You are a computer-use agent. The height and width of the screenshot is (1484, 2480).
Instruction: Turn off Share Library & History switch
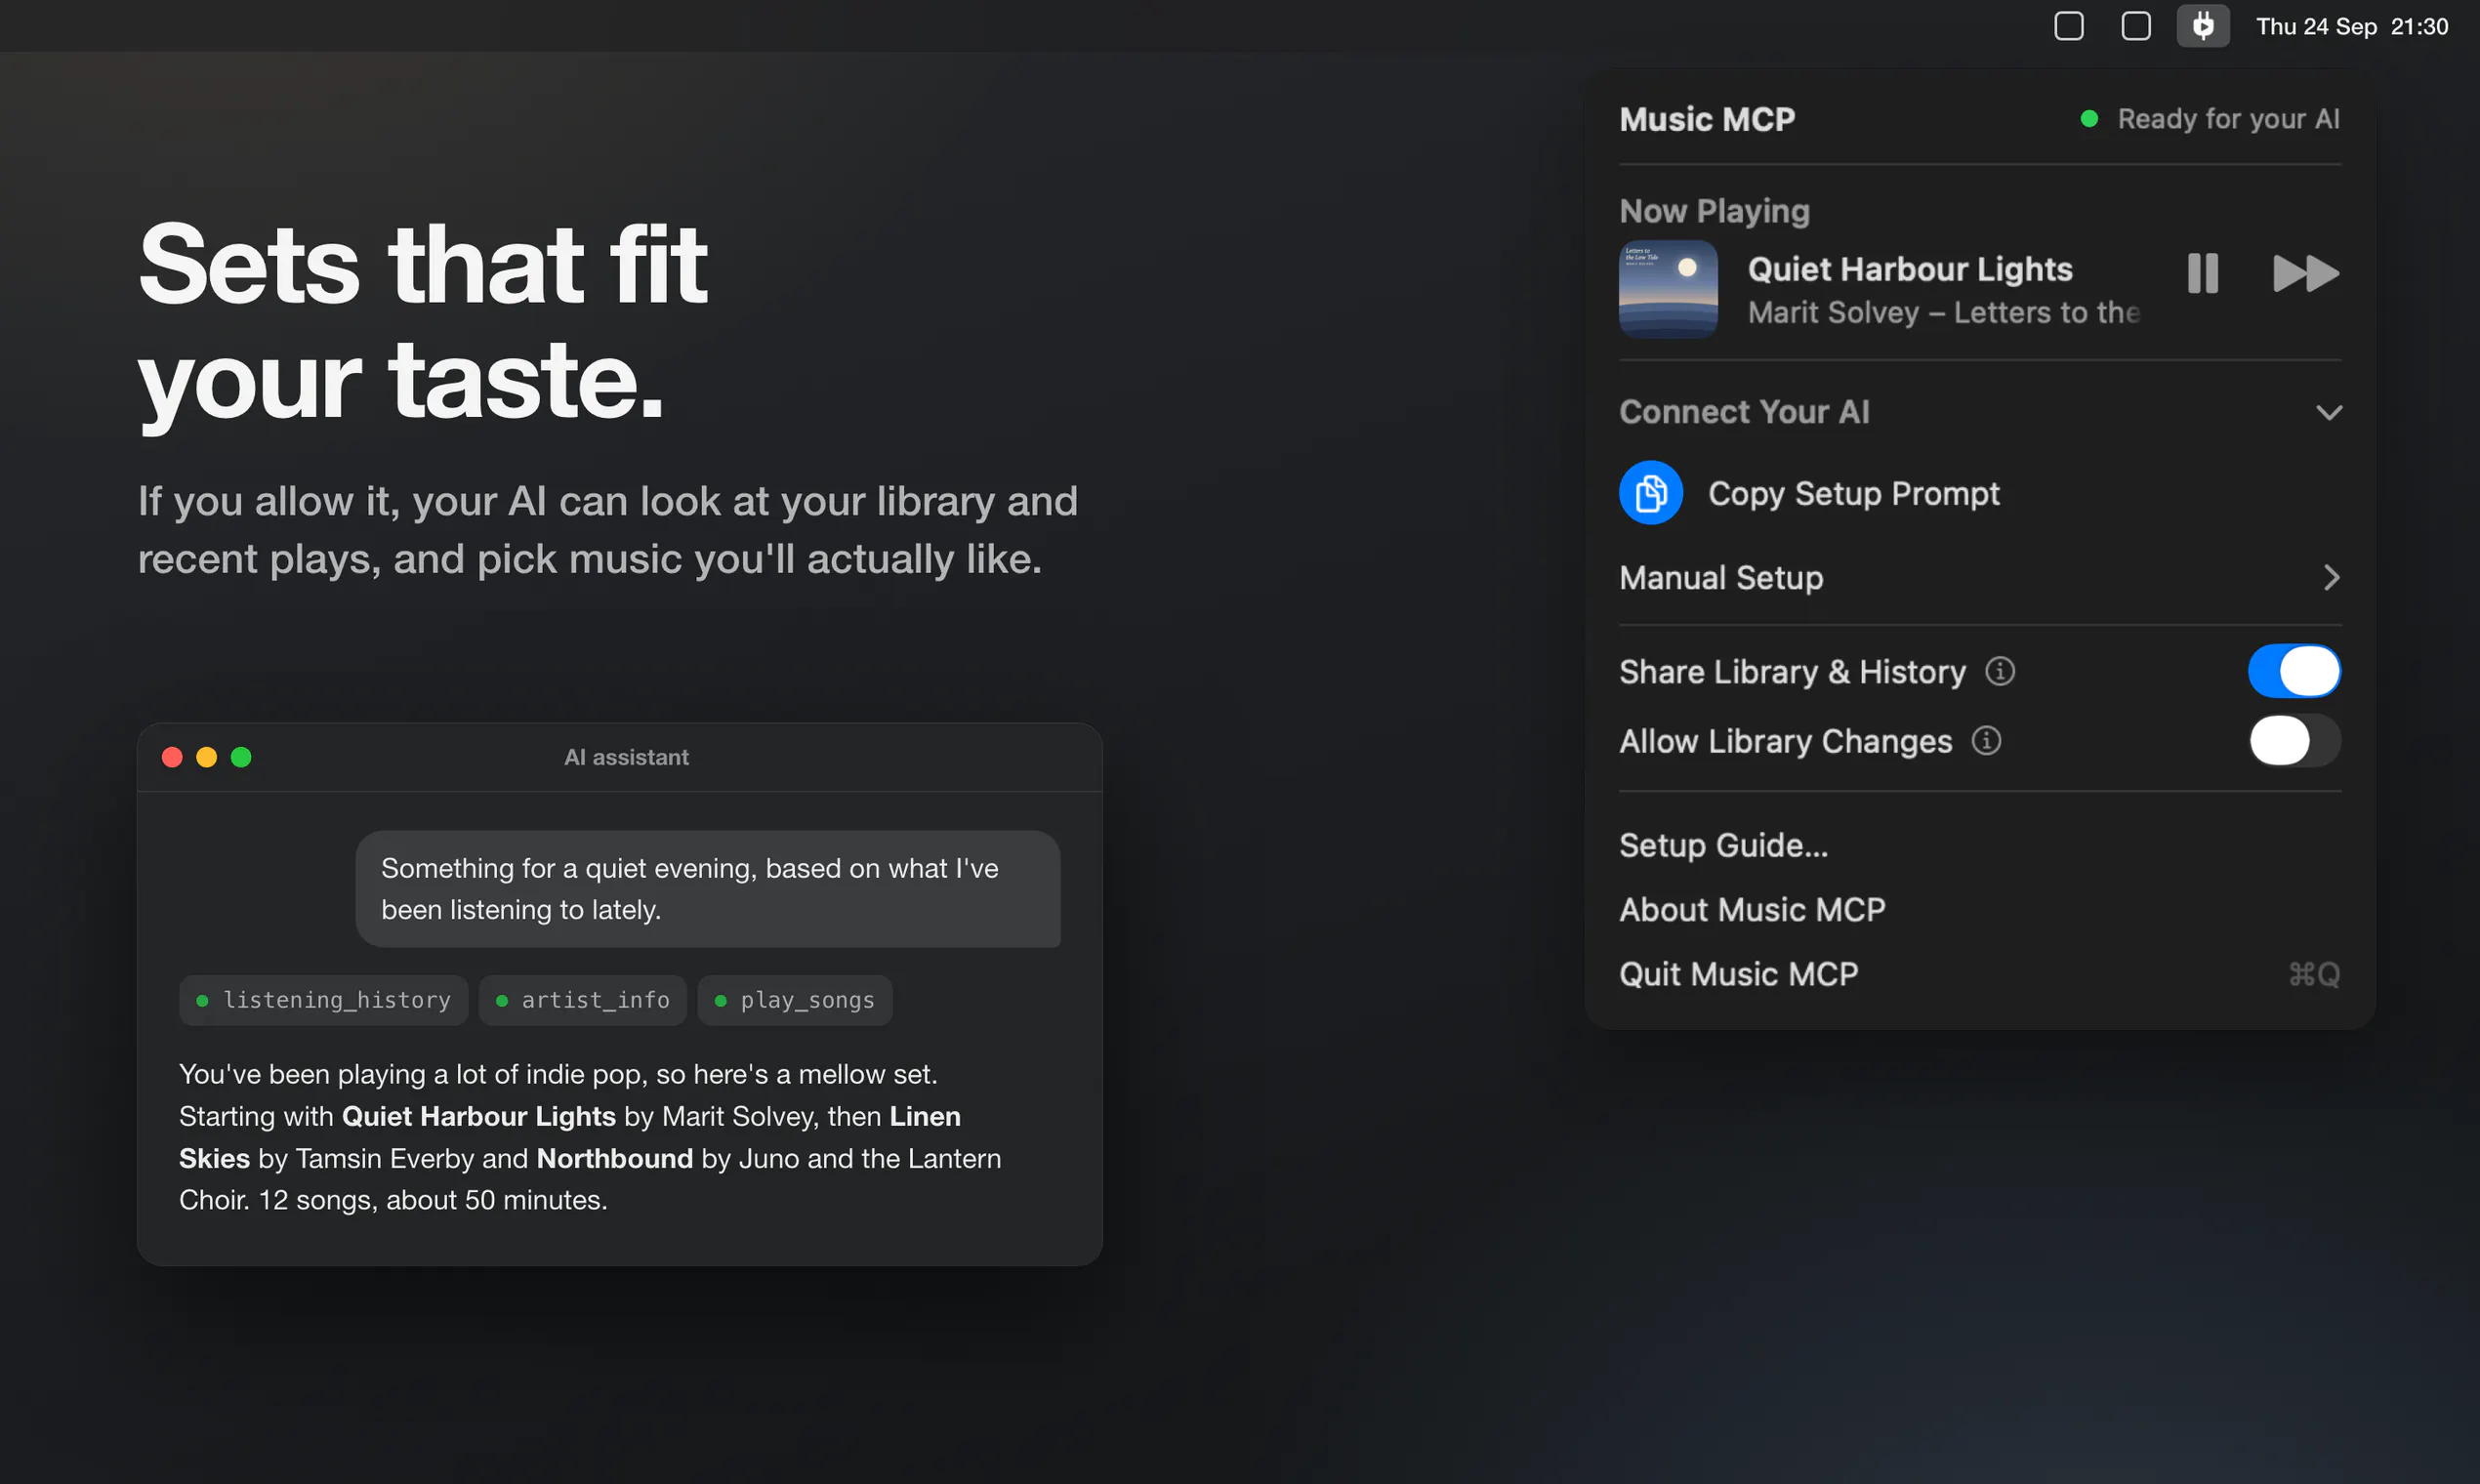click(2294, 671)
